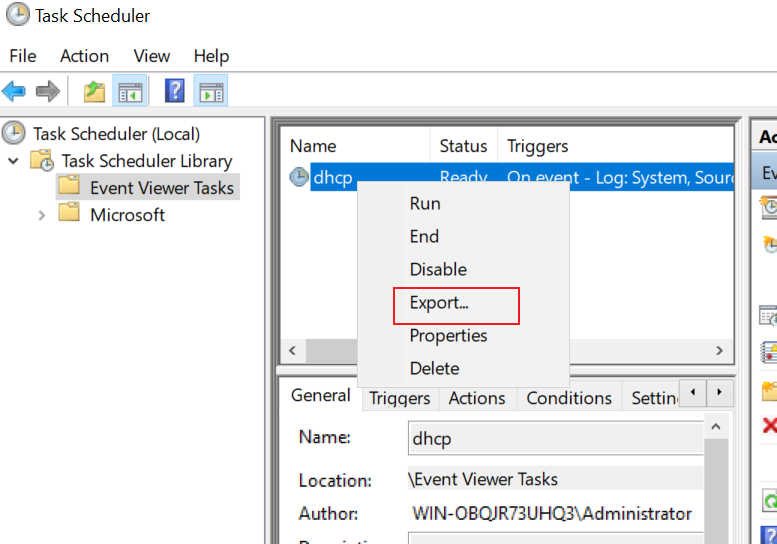Expand the Microsoft folder node
This screenshot has width=777, height=544.
[42, 216]
